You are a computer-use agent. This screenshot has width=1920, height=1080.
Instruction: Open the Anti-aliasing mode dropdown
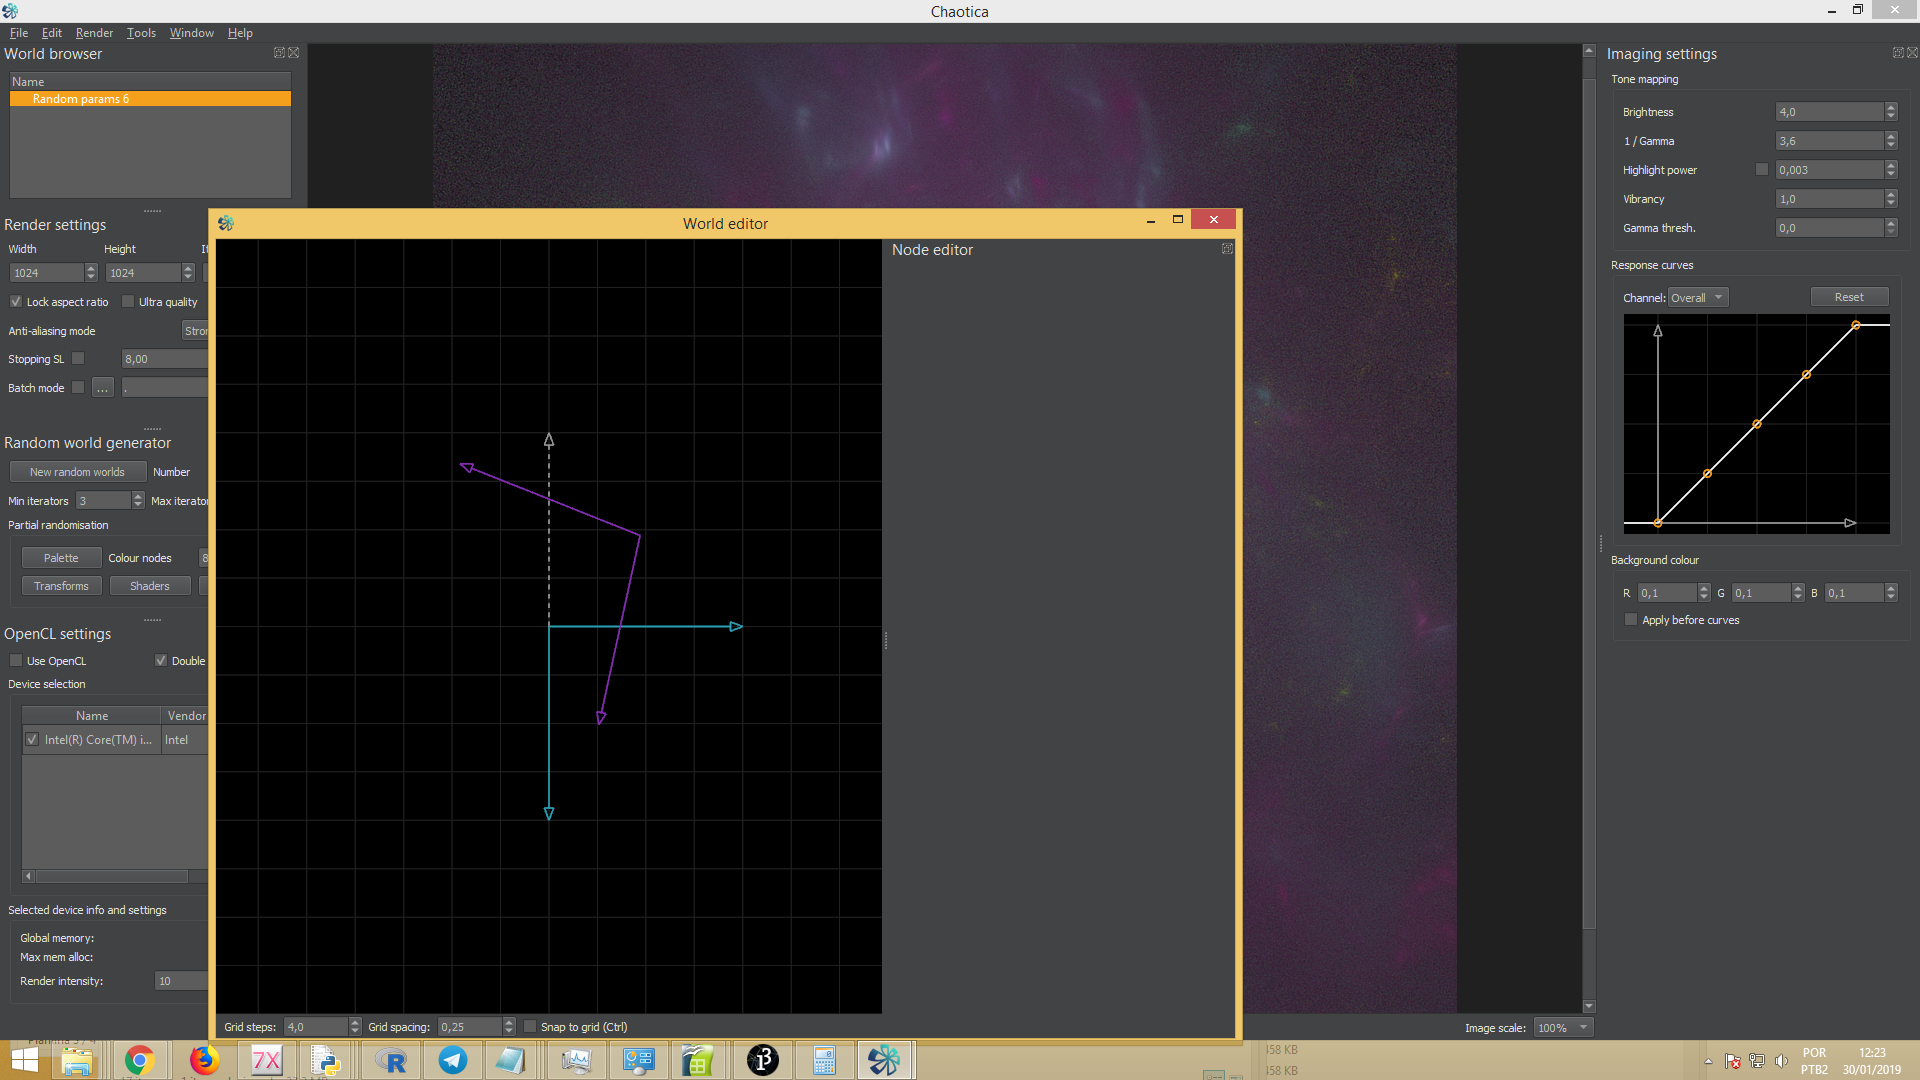tap(195, 330)
